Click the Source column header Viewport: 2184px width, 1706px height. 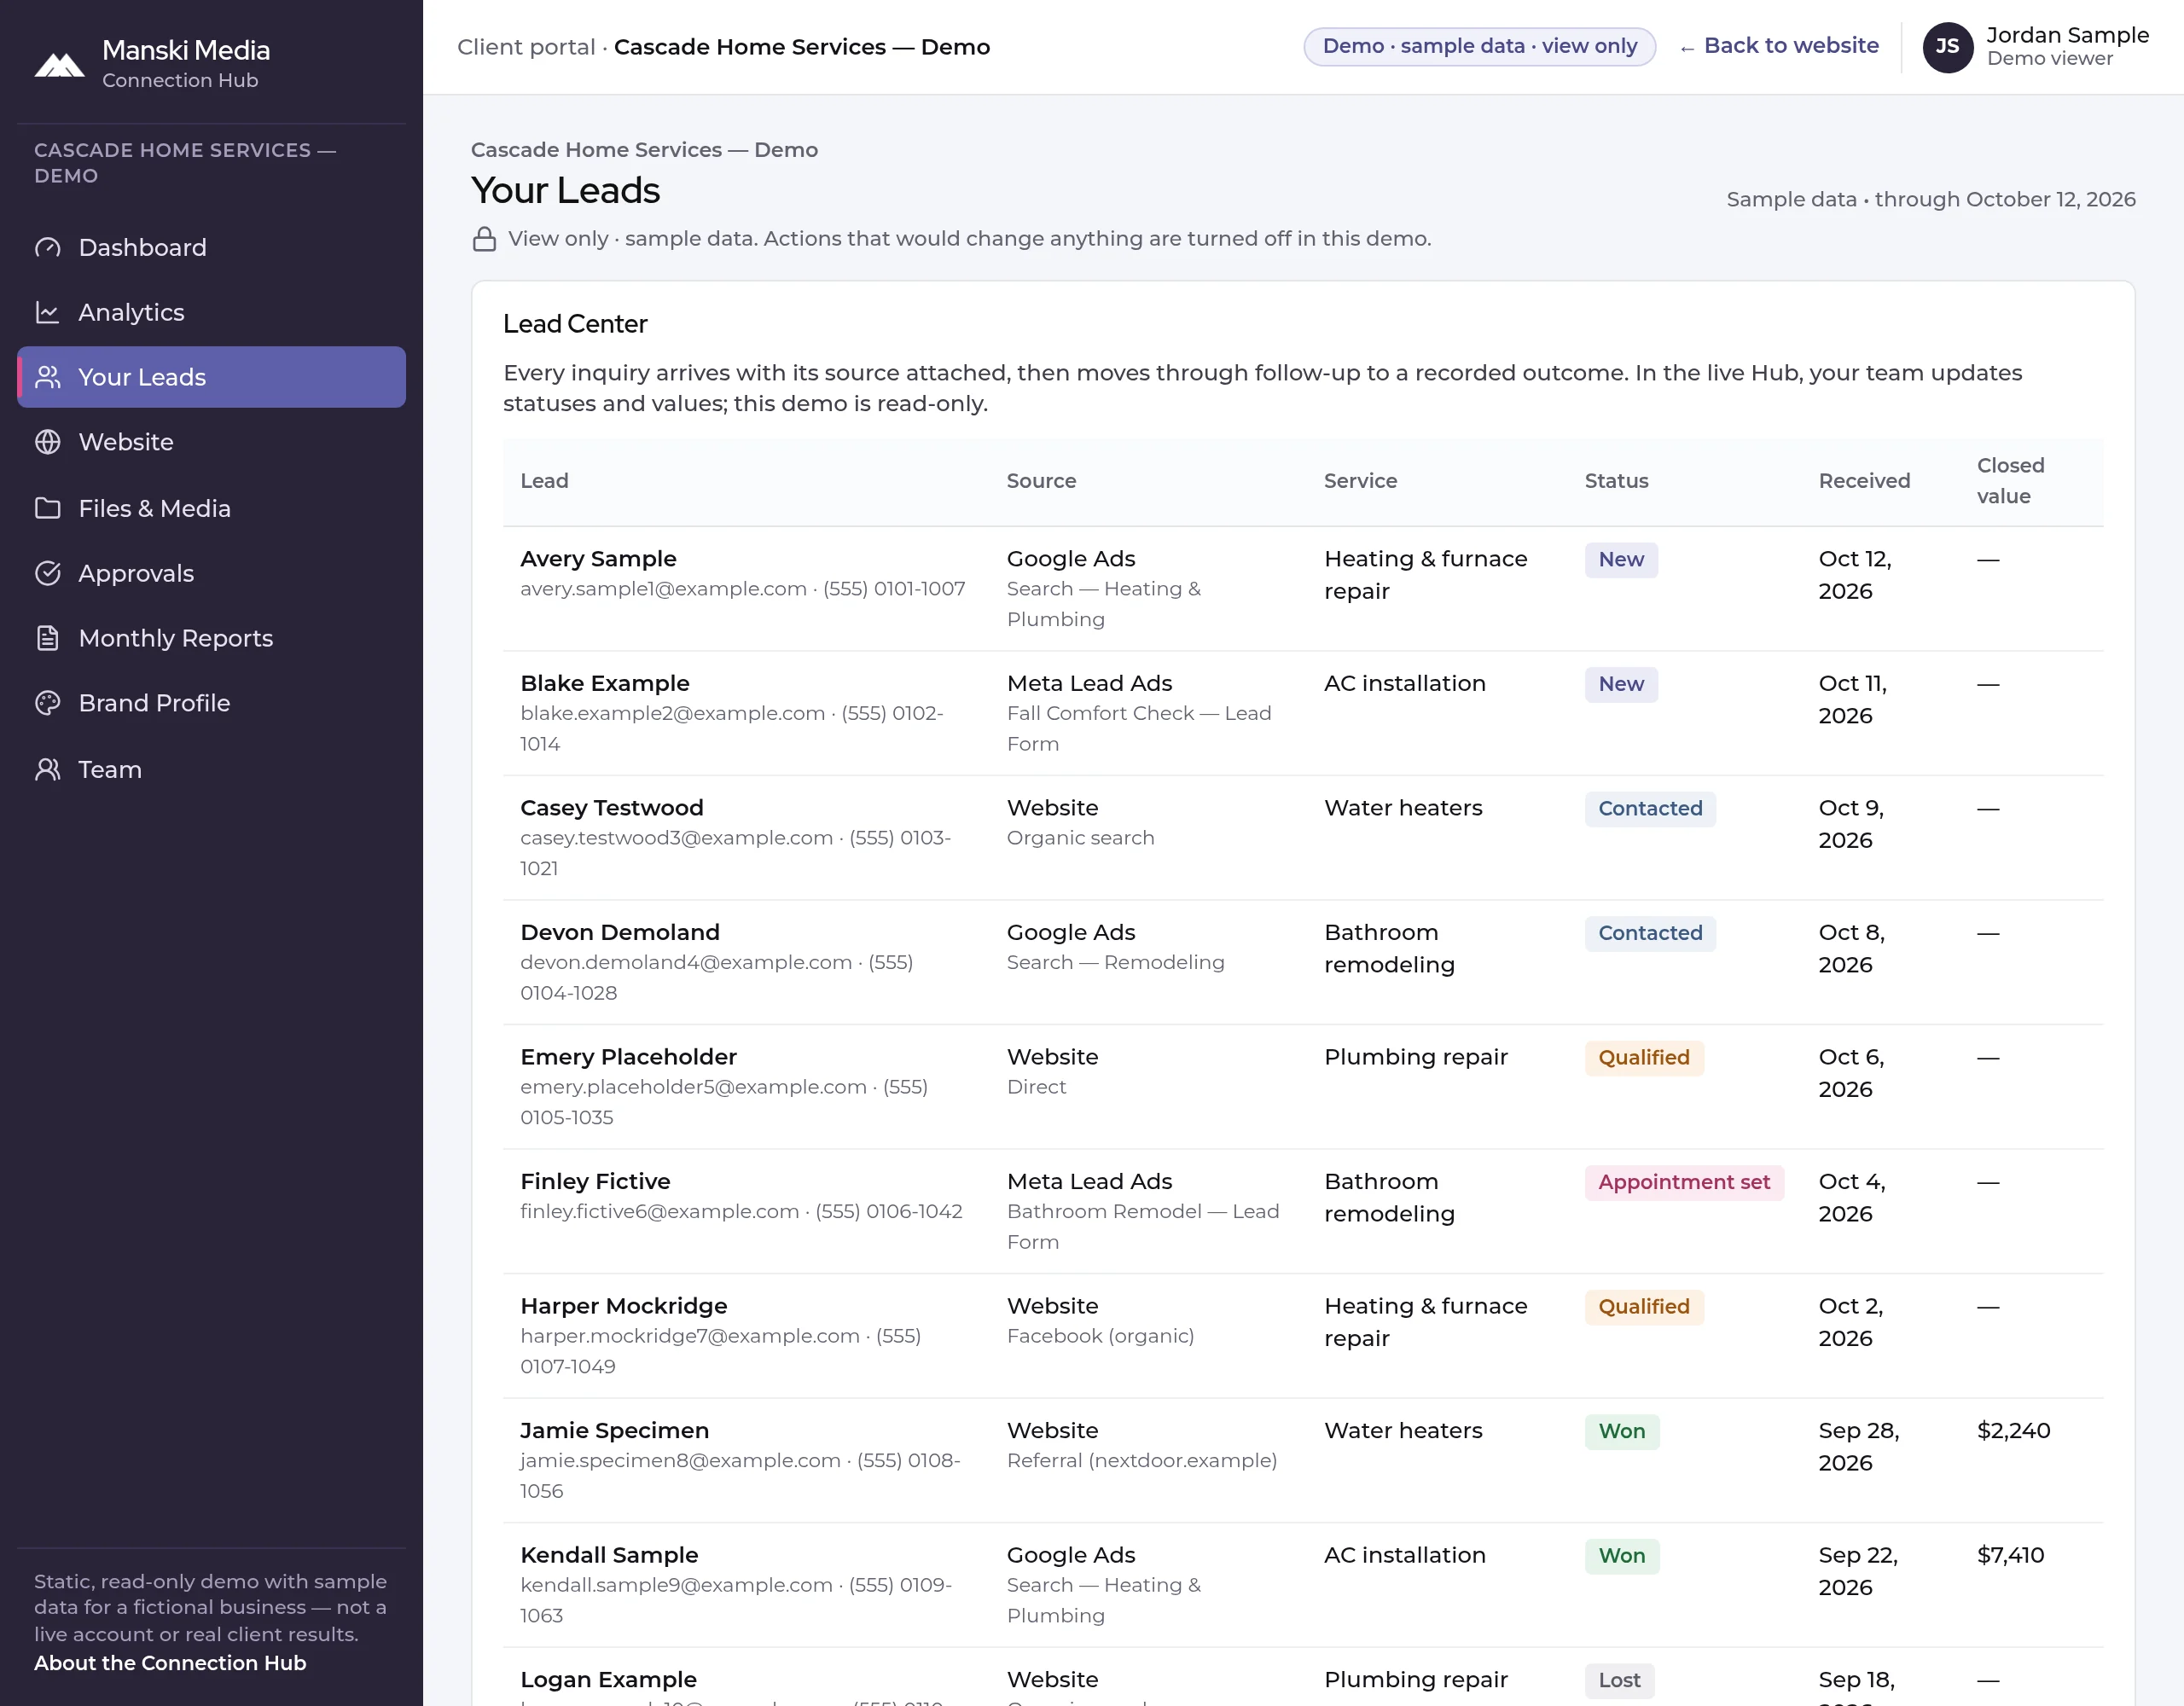point(1041,481)
